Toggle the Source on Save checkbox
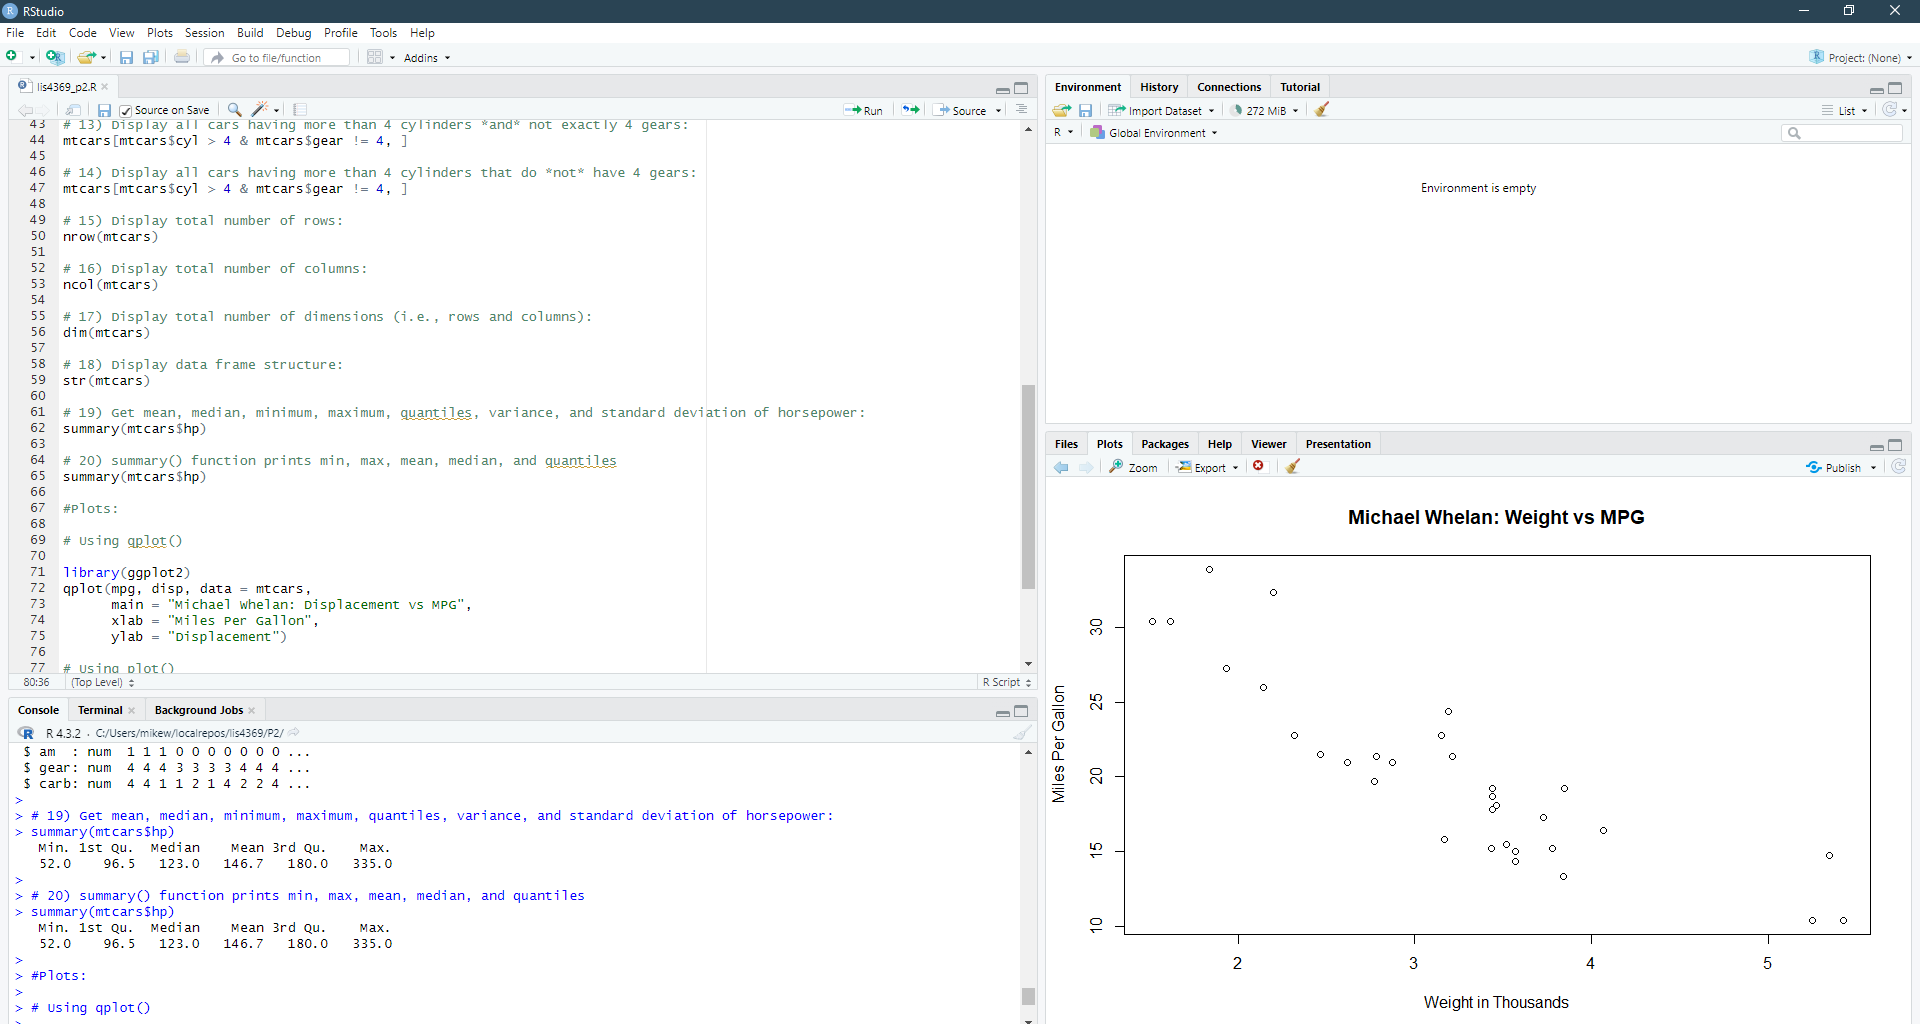Viewport: 1920px width, 1024px height. coord(126,111)
